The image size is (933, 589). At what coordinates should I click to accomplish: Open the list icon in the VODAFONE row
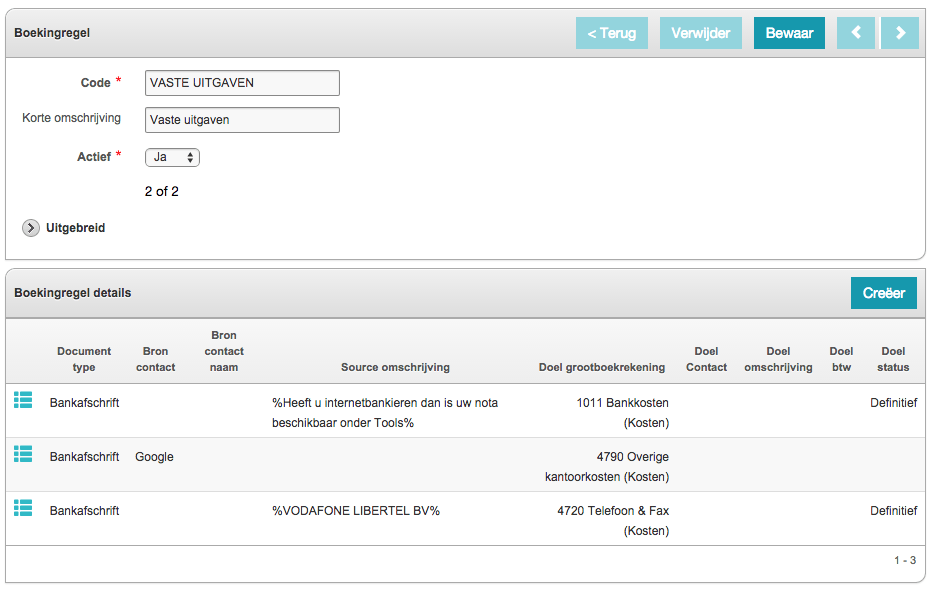23,508
